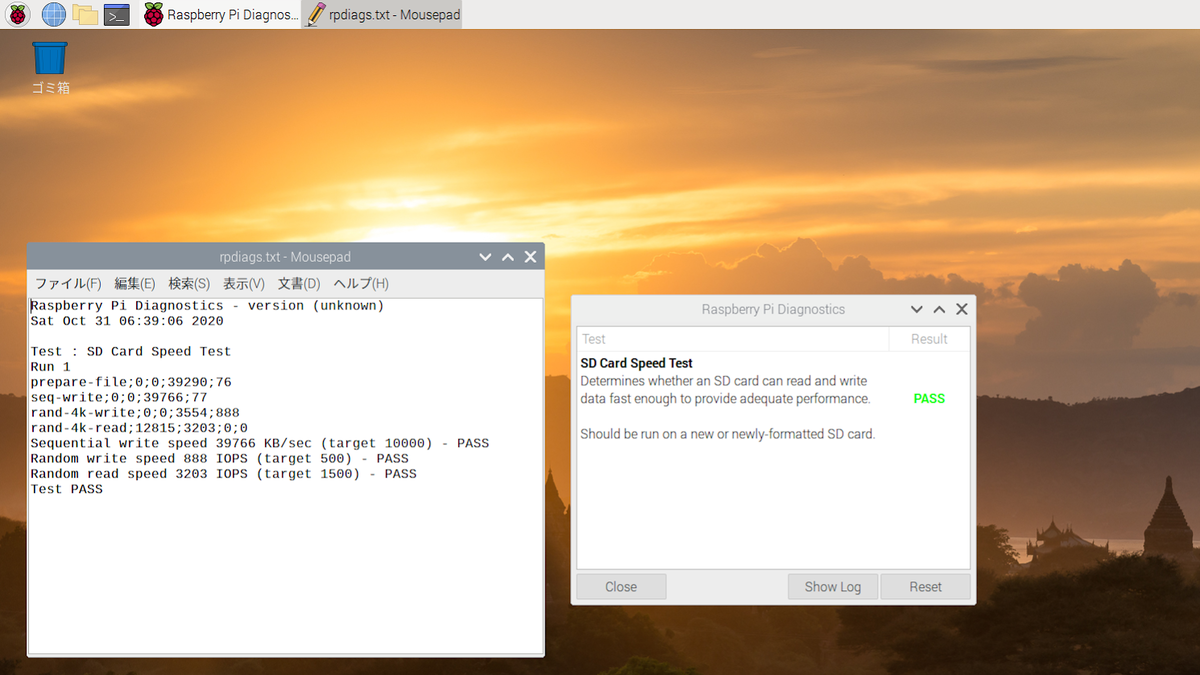Maximize the Mousepad window
The width and height of the screenshot is (1200, 675).
point(508,257)
